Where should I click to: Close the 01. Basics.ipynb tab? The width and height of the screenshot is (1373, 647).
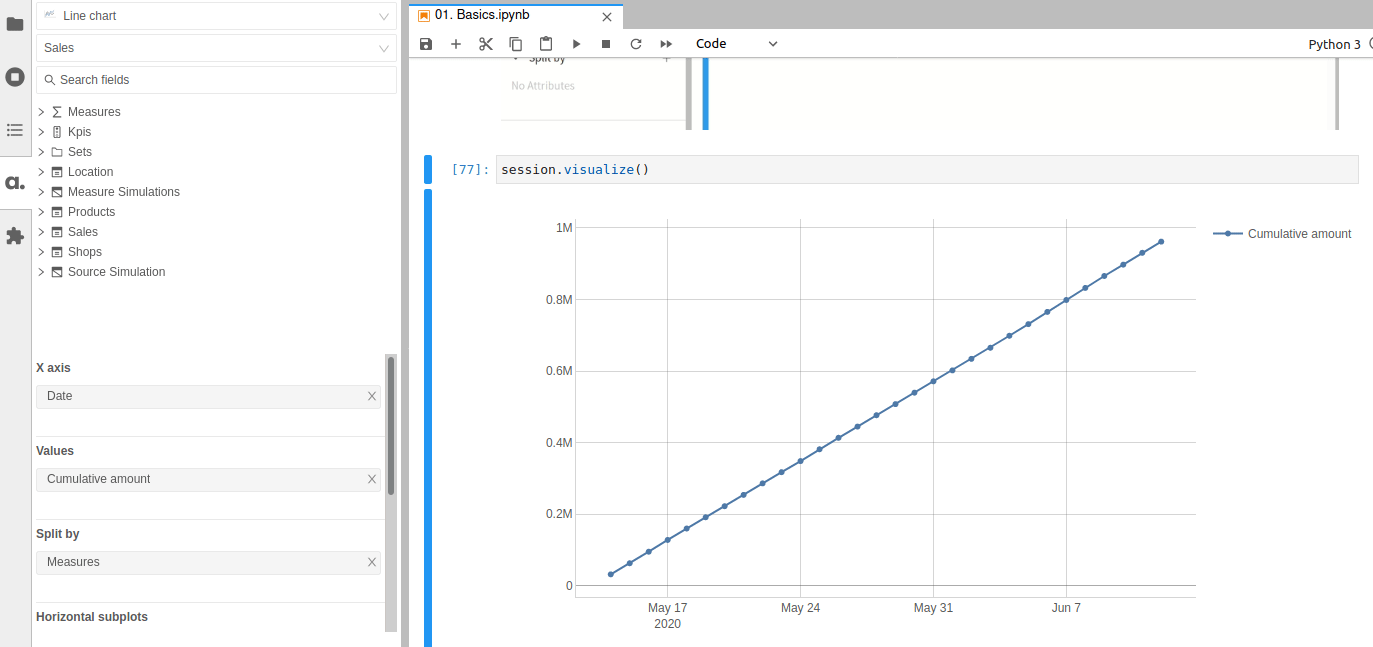607,16
